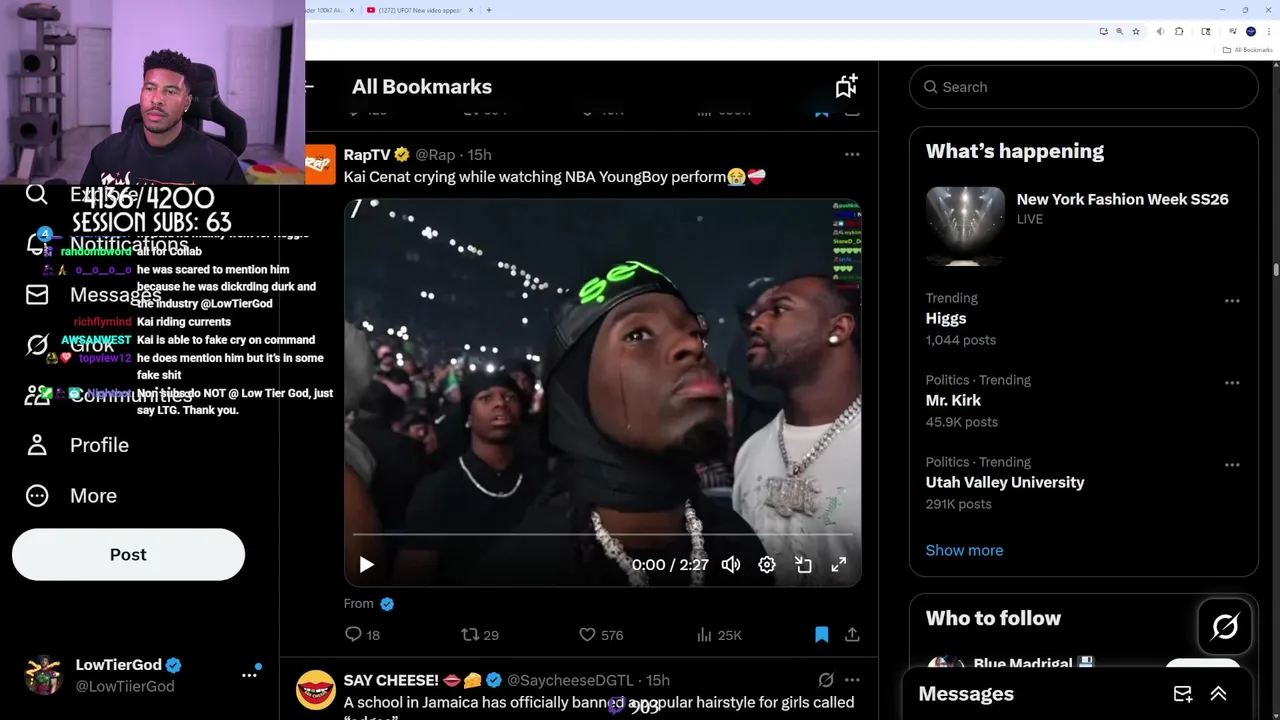
Task: Click Show more under trends
Action: (964, 550)
